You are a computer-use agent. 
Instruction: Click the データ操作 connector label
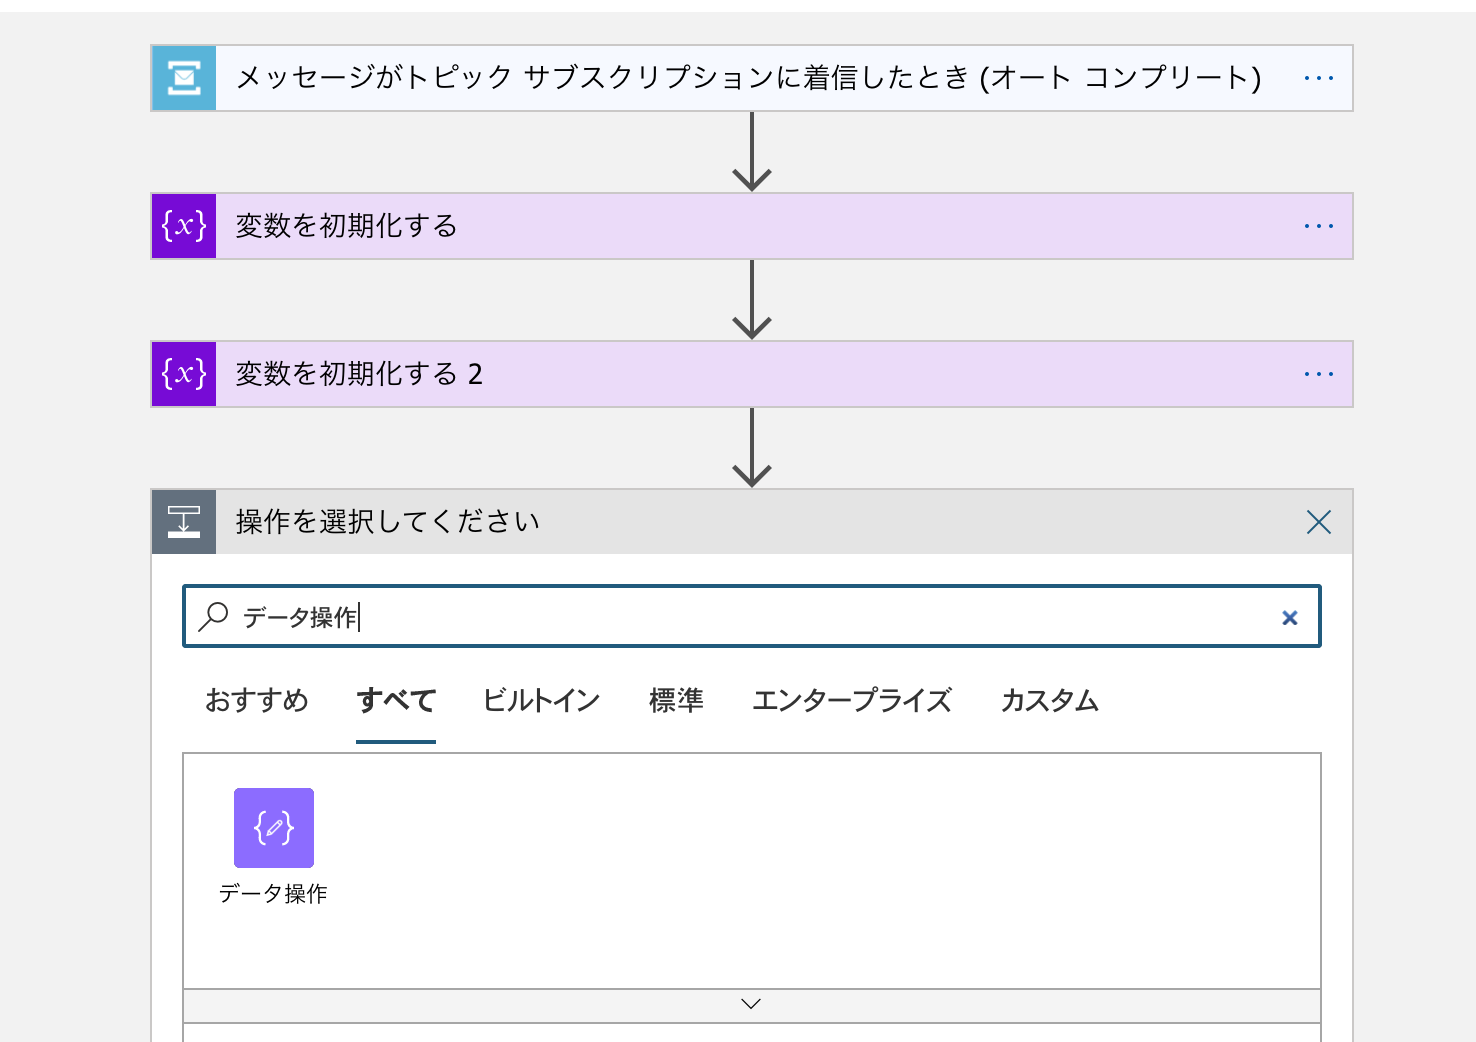pyautogui.click(x=273, y=894)
